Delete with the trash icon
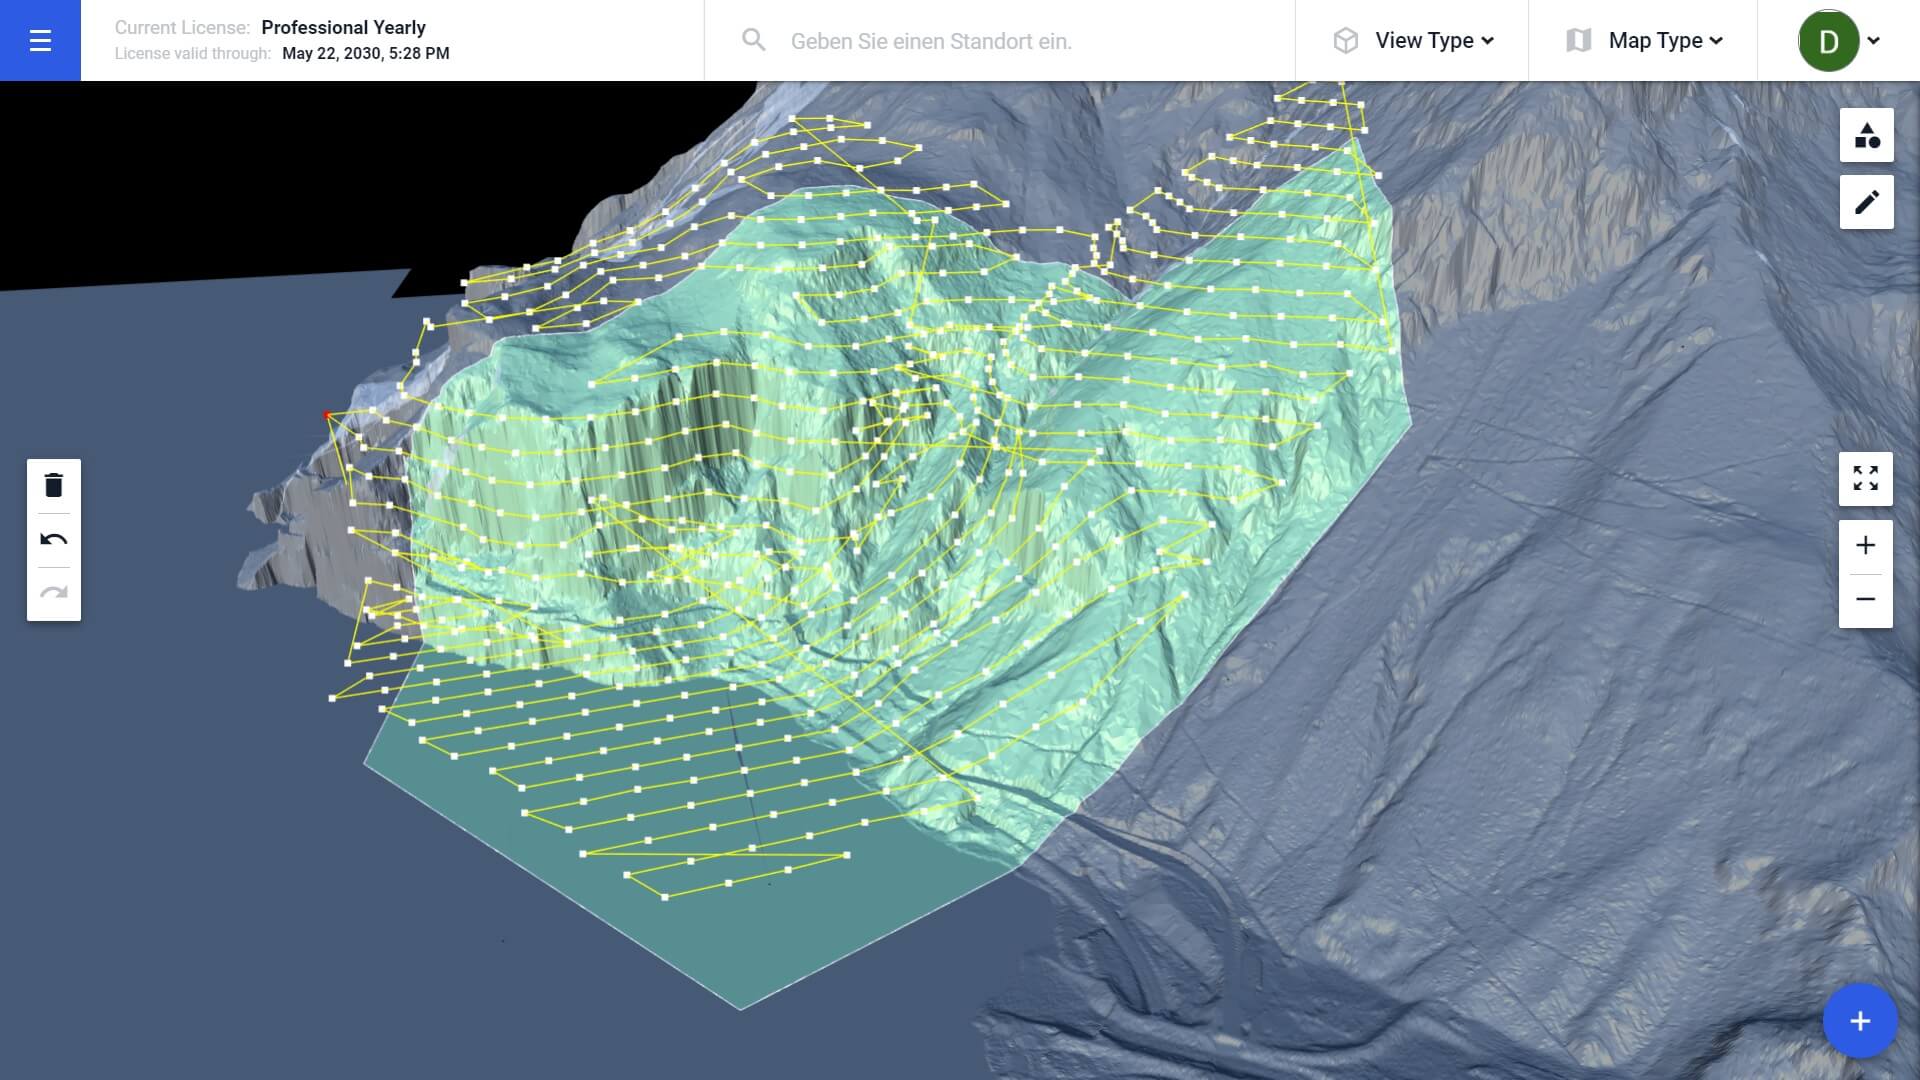This screenshot has height=1080, width=1920. (x=54, y=486)
